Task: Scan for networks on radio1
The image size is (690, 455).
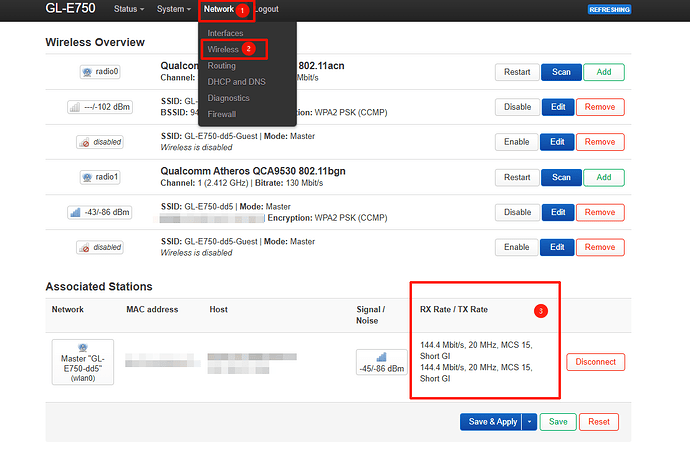Action: [x=560, y=177]
